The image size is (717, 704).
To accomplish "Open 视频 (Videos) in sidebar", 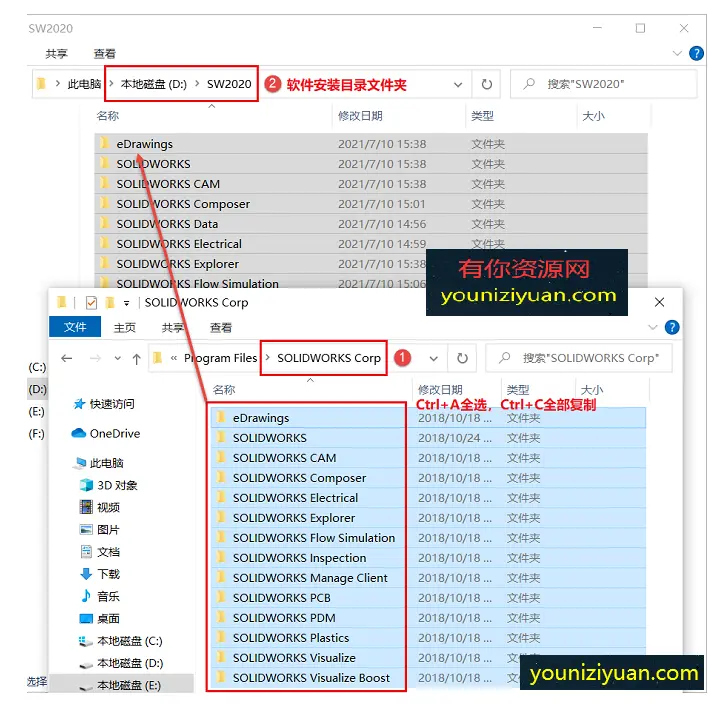I will point(100,507).
